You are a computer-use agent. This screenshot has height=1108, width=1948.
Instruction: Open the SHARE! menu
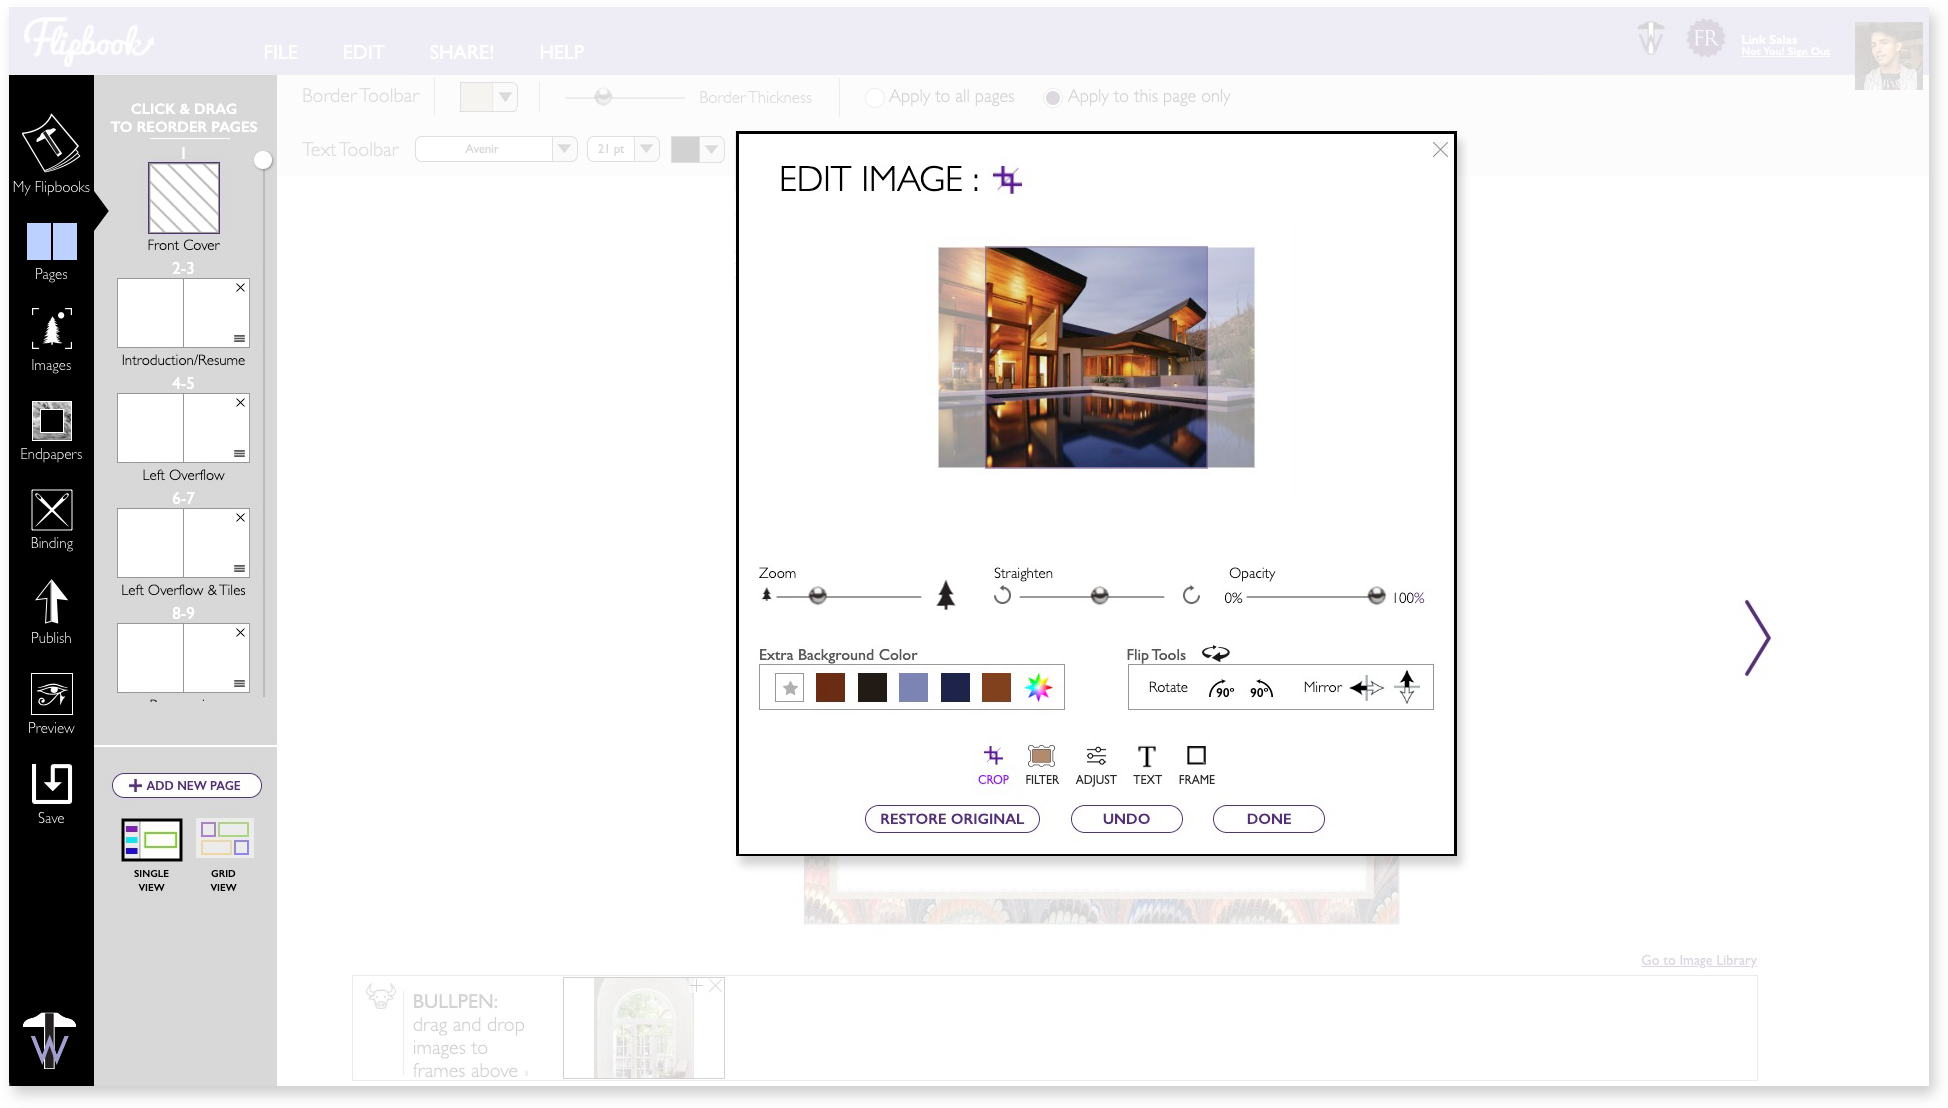(461, 52)
